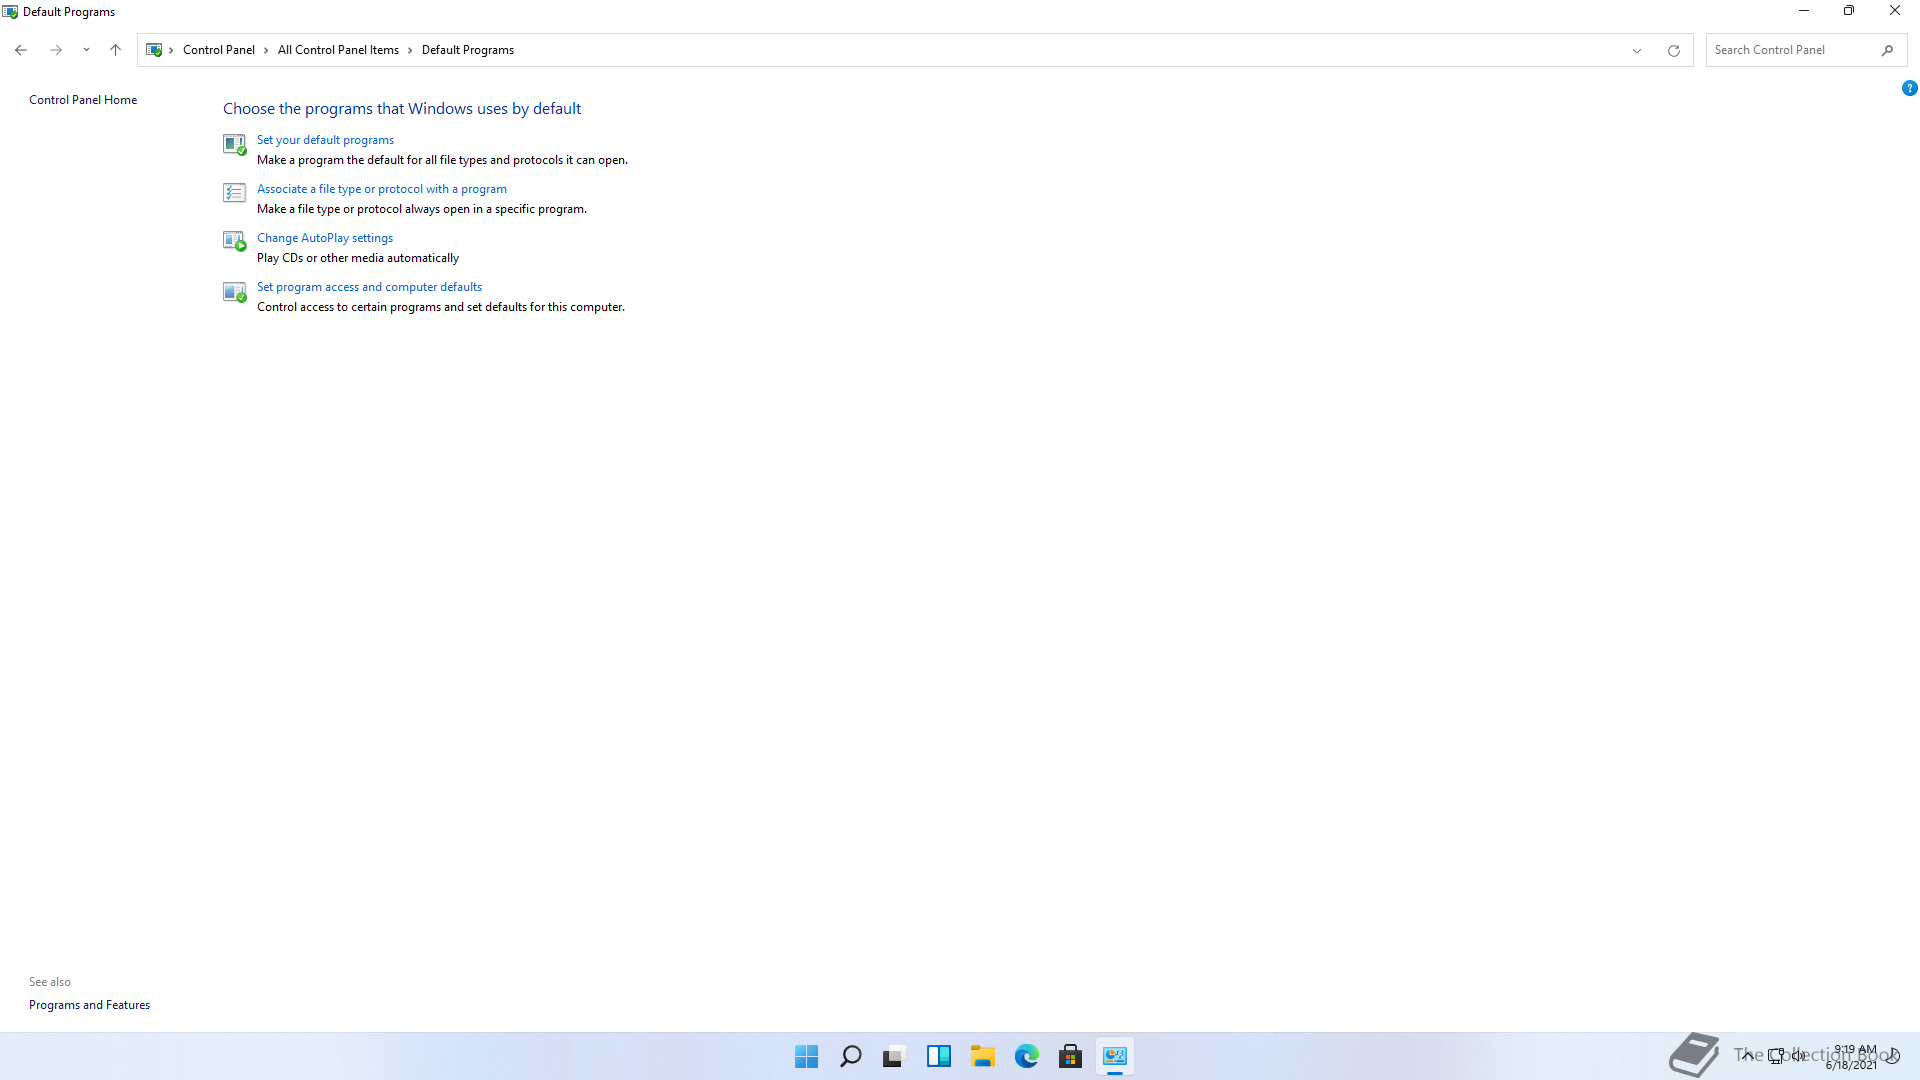
Task: Open Widgets on the taskbar
Action: pos(939,1056)
